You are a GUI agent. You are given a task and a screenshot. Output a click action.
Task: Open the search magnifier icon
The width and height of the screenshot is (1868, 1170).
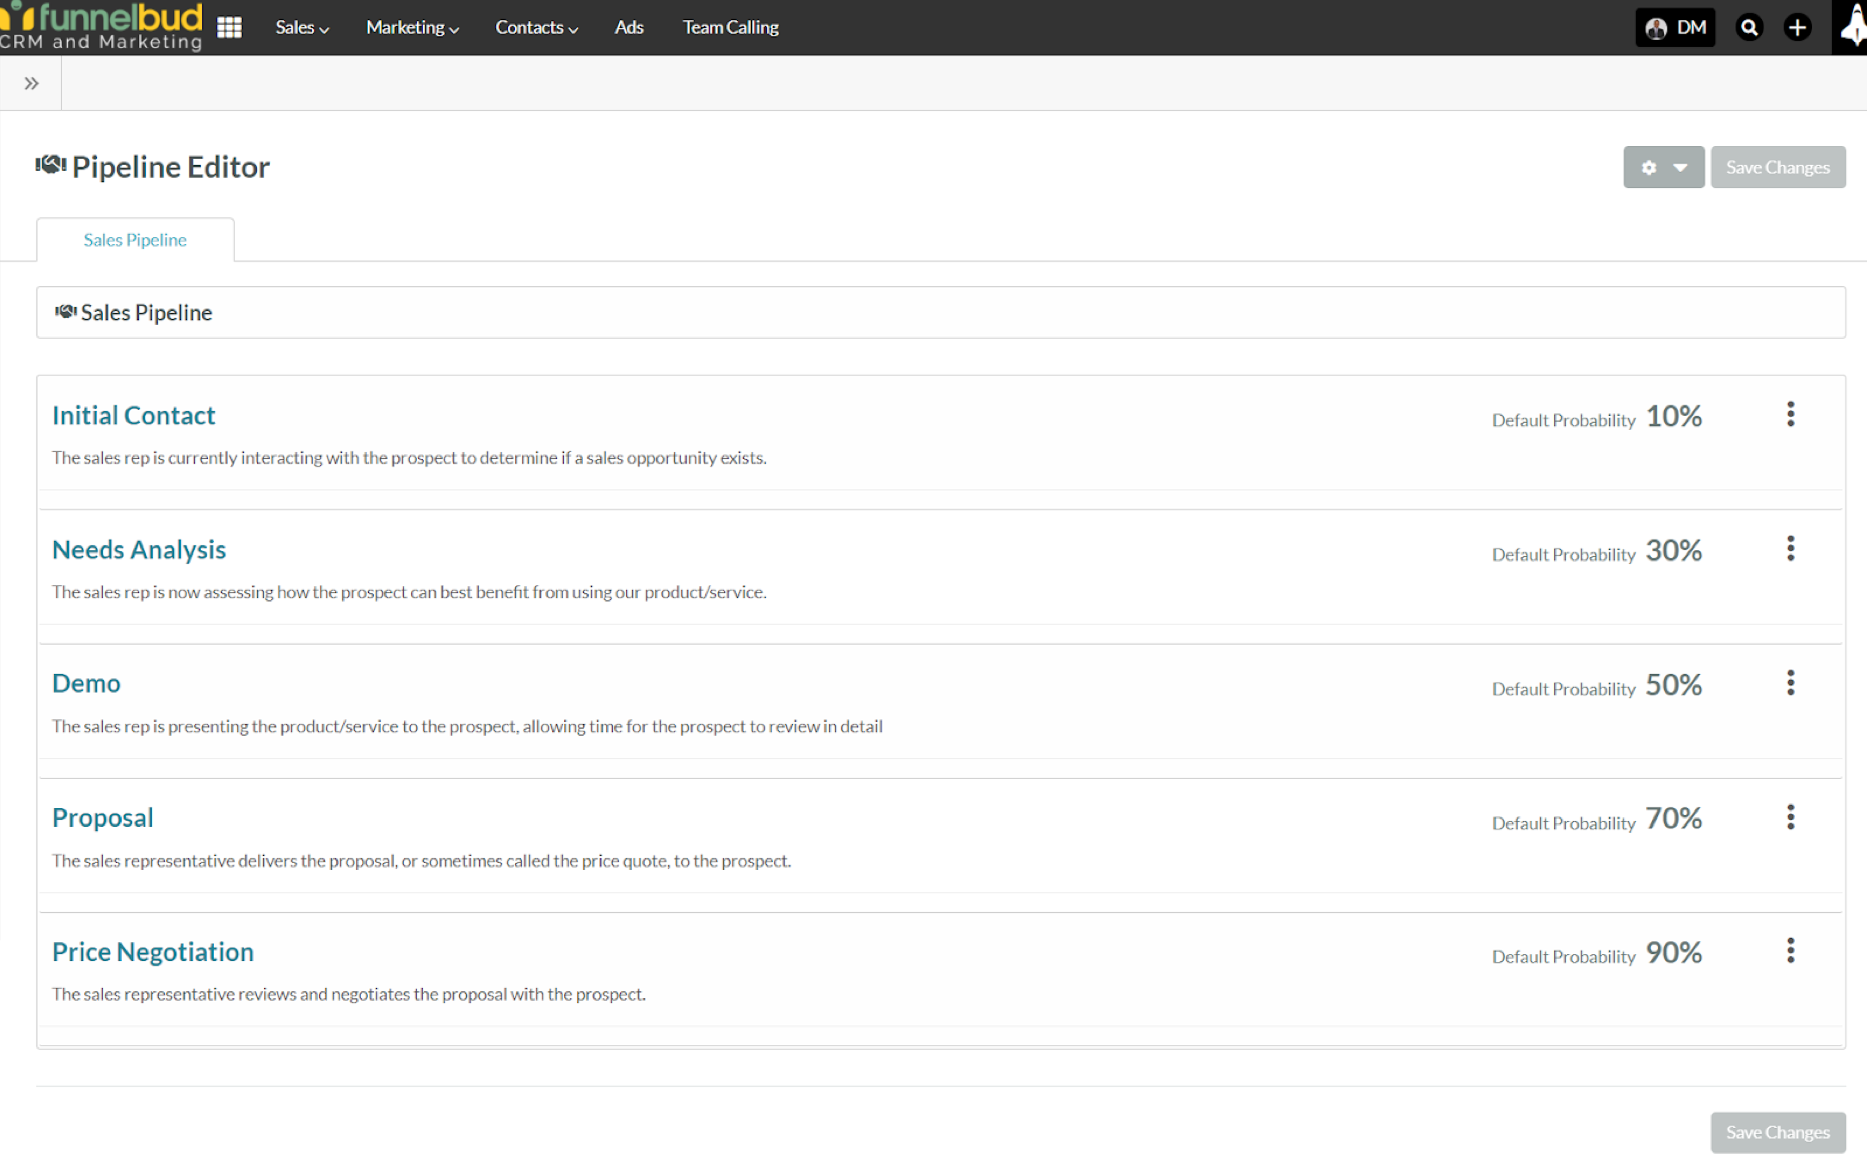tap(1749, 27)
